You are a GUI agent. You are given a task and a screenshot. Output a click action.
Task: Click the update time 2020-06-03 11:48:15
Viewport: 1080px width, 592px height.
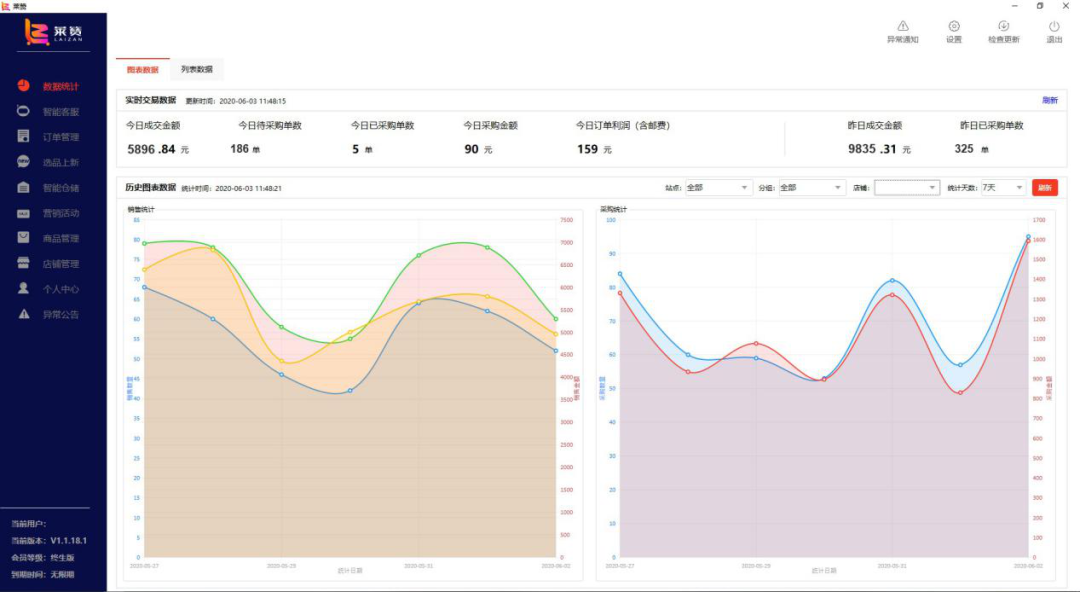253,101
